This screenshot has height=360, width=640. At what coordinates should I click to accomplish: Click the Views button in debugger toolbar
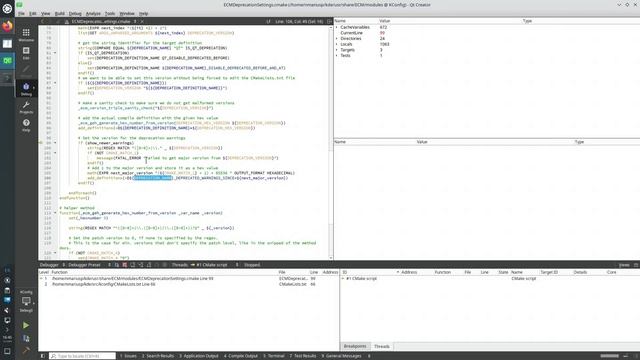point(624,265)
